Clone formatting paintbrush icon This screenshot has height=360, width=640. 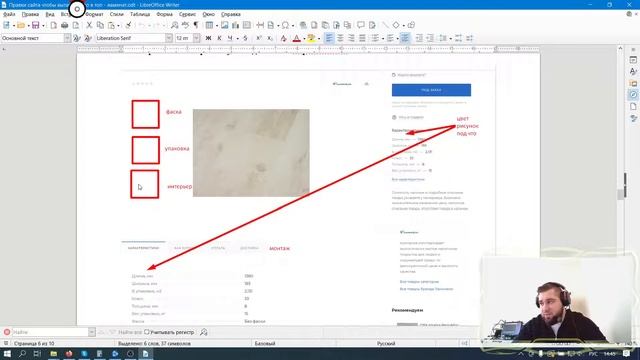click(128, 25)
